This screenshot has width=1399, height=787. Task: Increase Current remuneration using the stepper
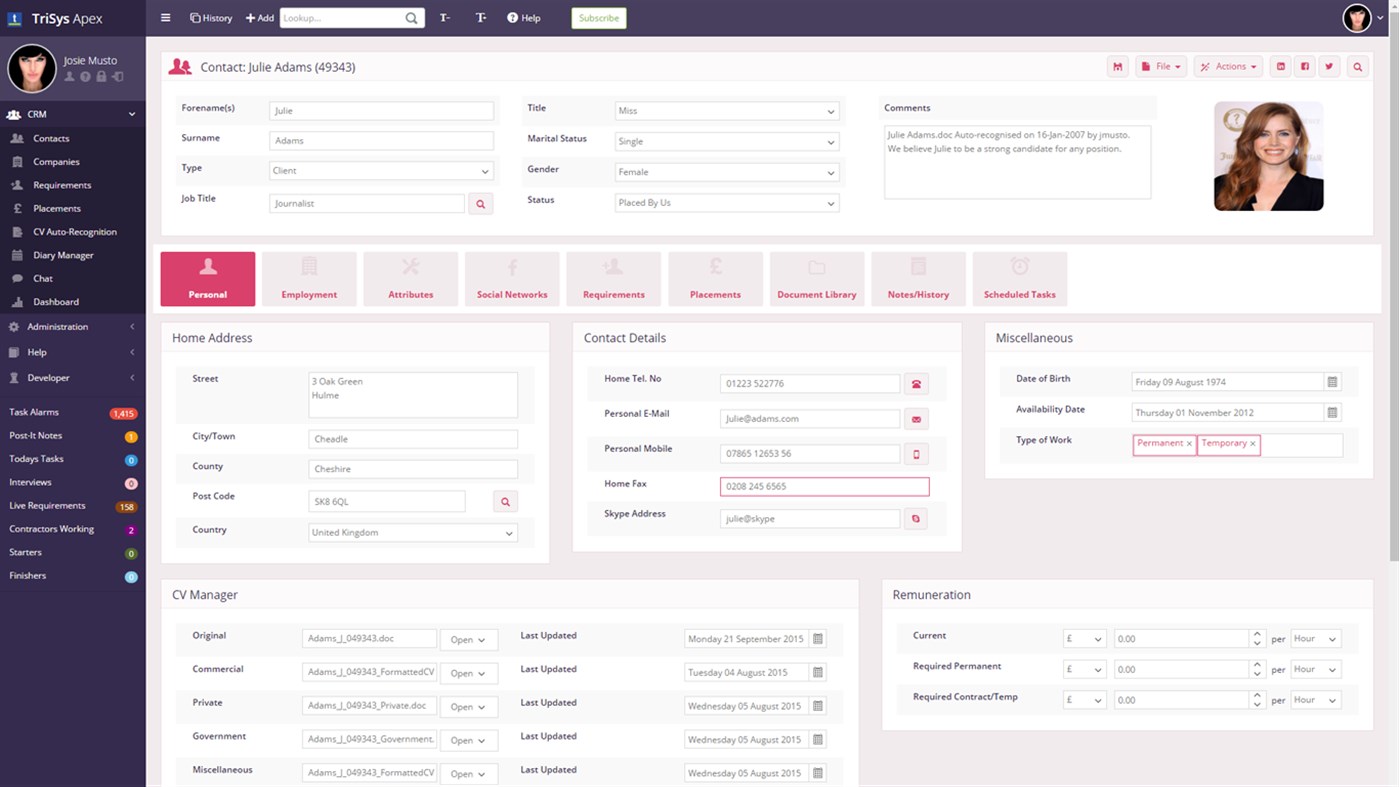point(1257,633)
